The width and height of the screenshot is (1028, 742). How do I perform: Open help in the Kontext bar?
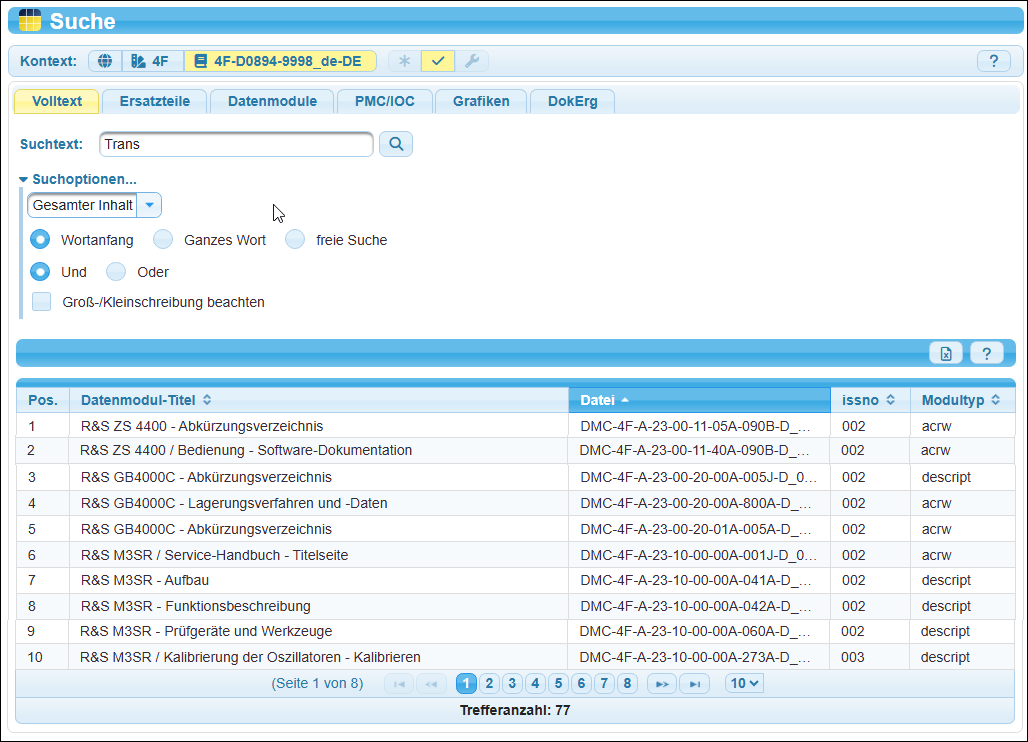coord(993,61)
